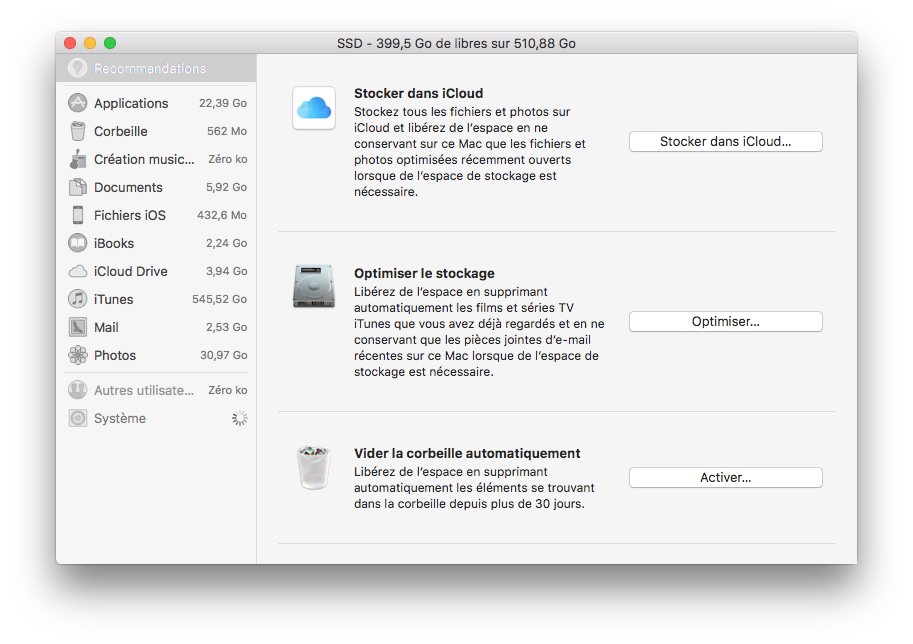913x644 pixels.
Task: Minimize the window with yellow button
Action: (90, 43)
